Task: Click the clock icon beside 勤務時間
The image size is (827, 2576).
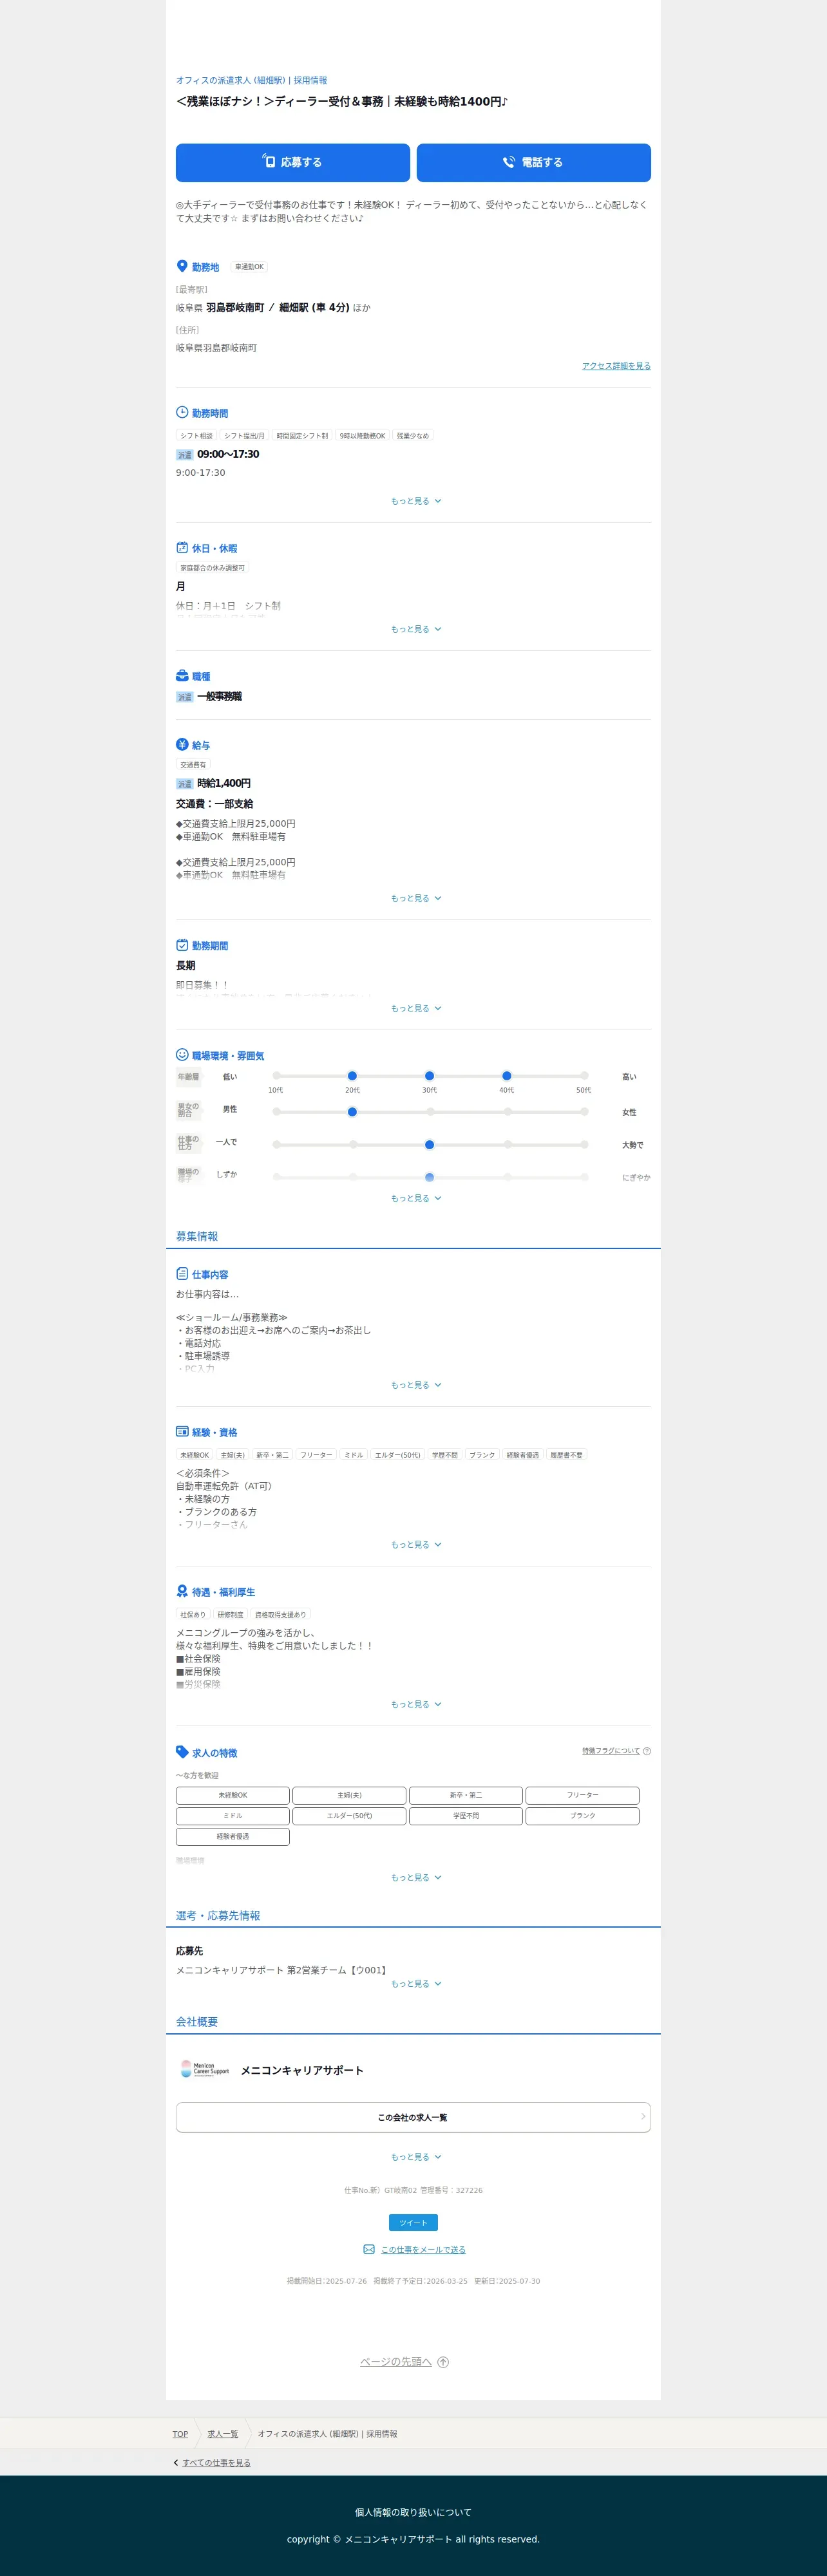Action: pos(182,412)
